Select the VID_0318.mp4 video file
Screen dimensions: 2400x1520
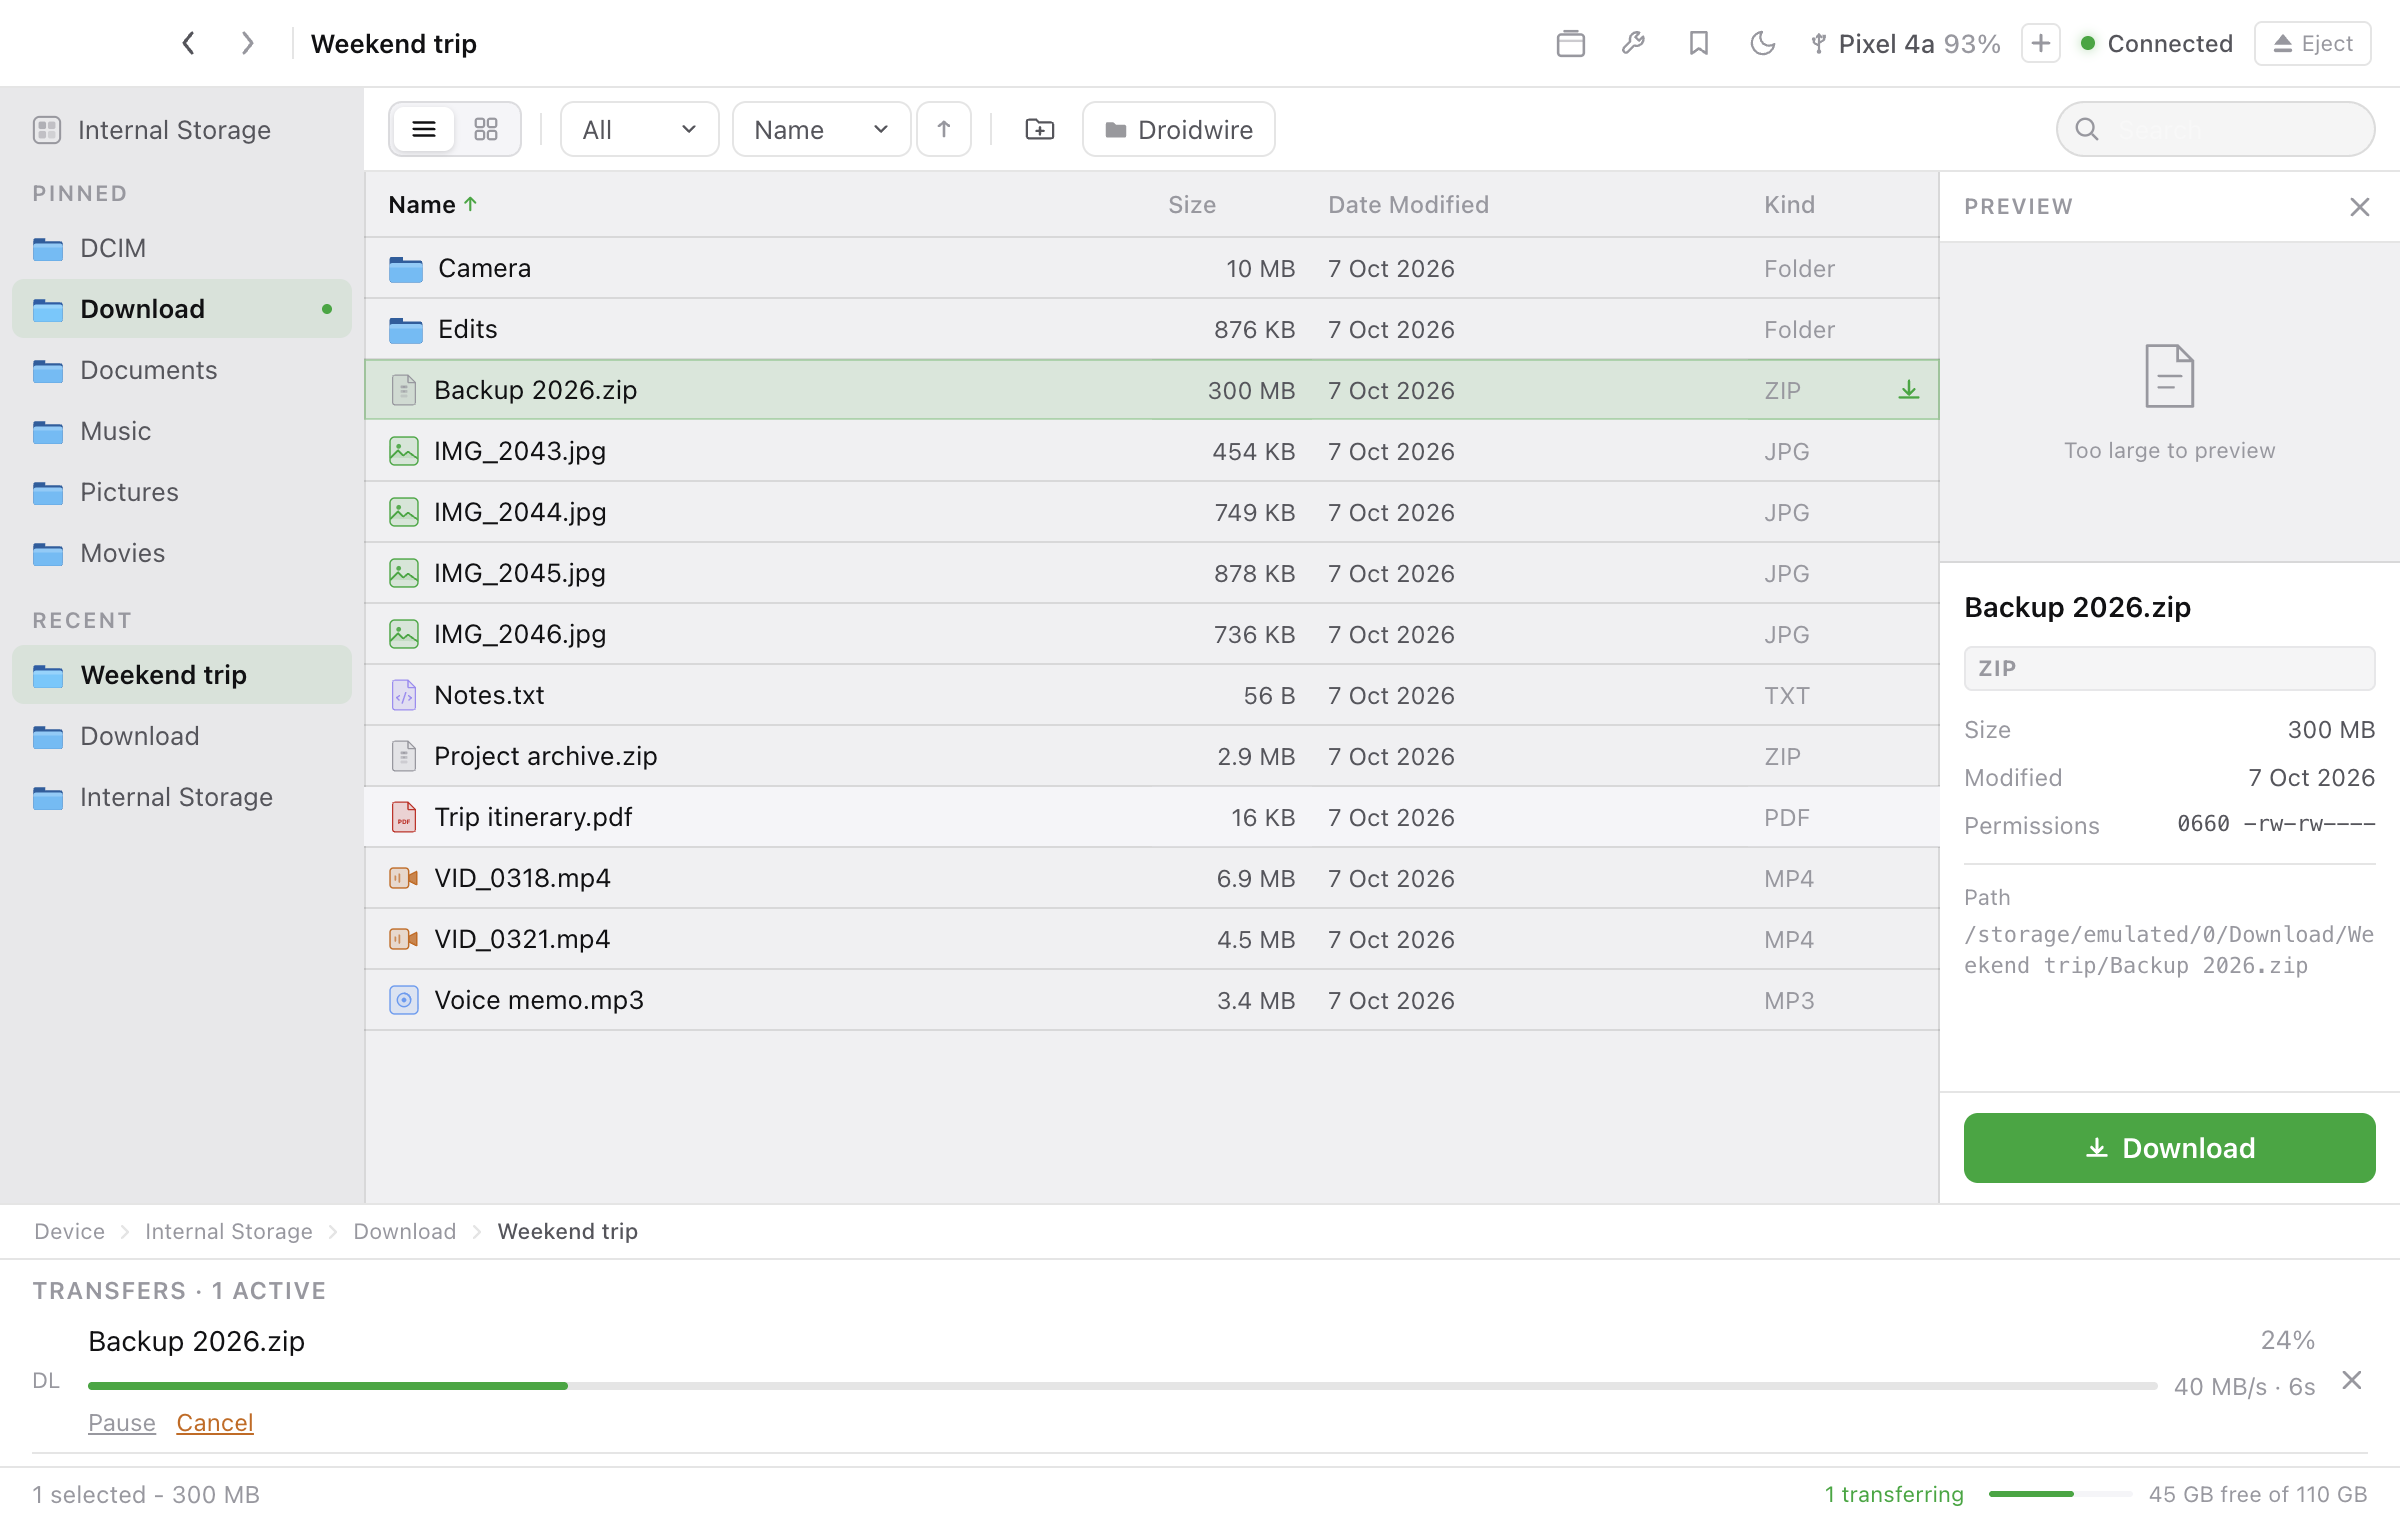1152,878
